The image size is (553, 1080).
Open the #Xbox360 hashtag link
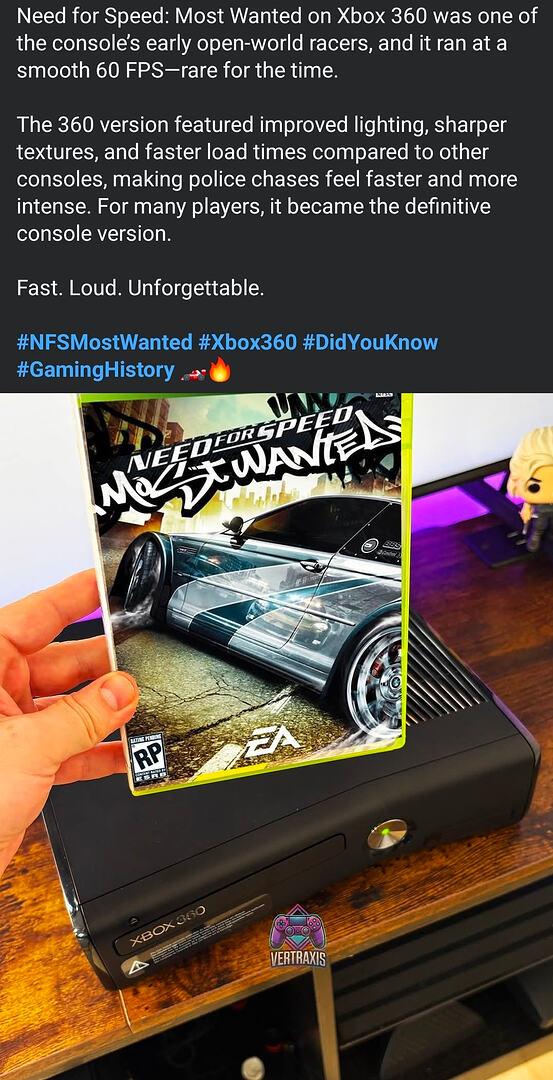(247, 342)
